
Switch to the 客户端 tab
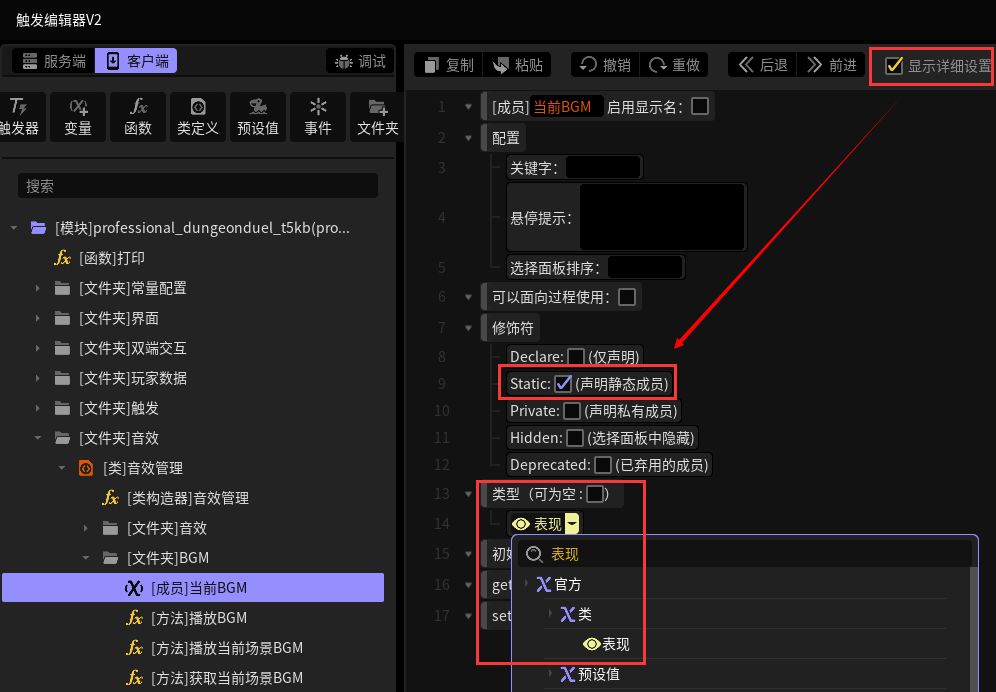[x=136, y=61]
